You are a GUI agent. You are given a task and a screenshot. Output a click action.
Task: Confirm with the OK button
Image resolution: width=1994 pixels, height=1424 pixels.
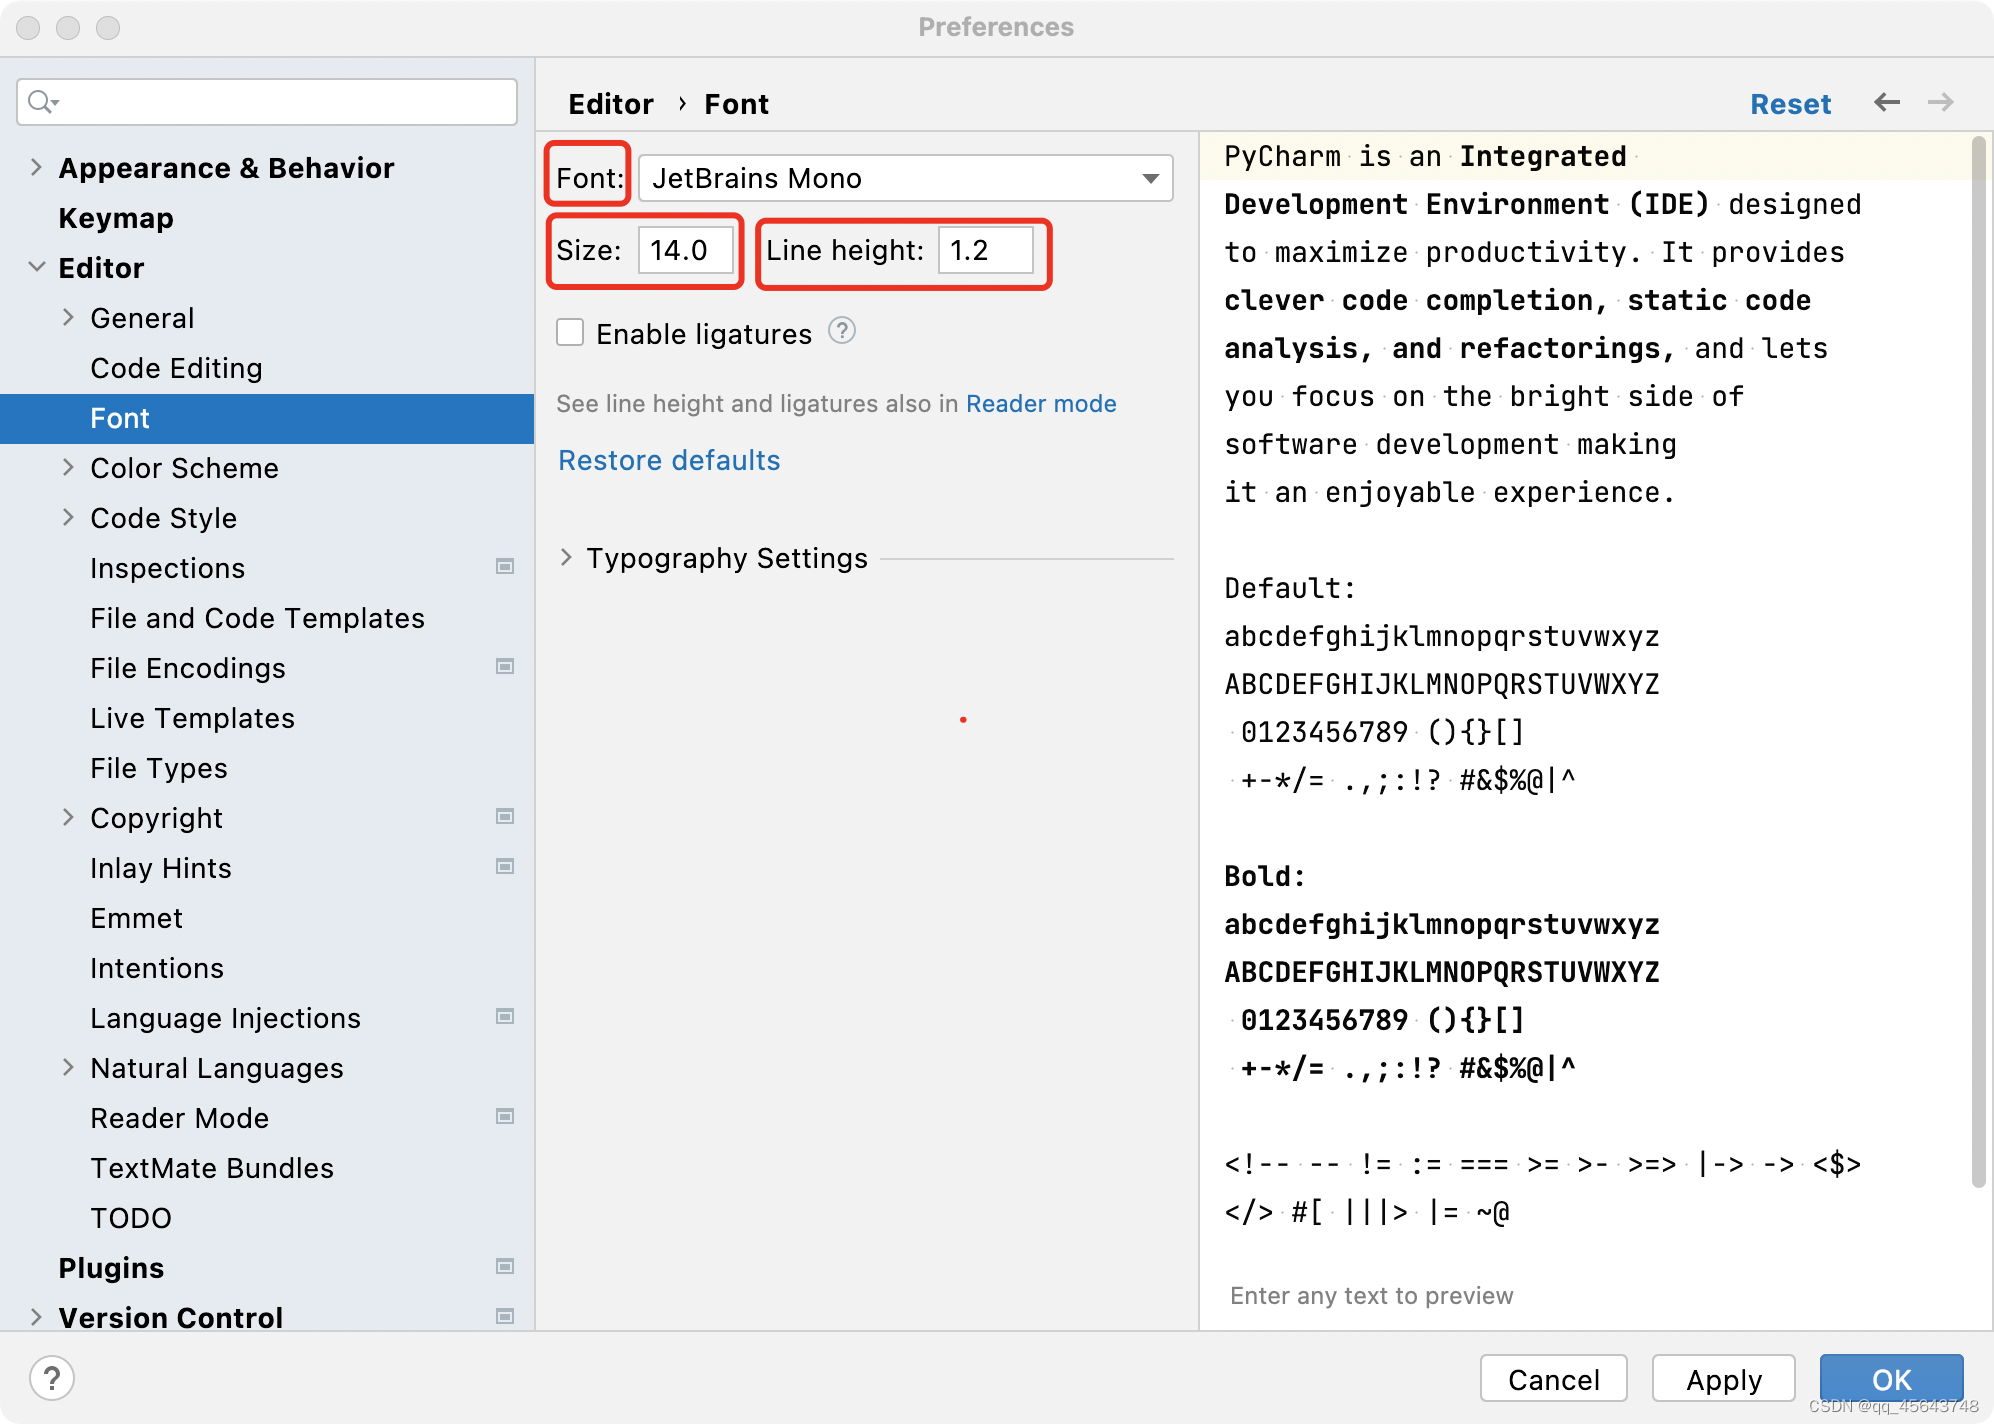tap(1891, 1379)
